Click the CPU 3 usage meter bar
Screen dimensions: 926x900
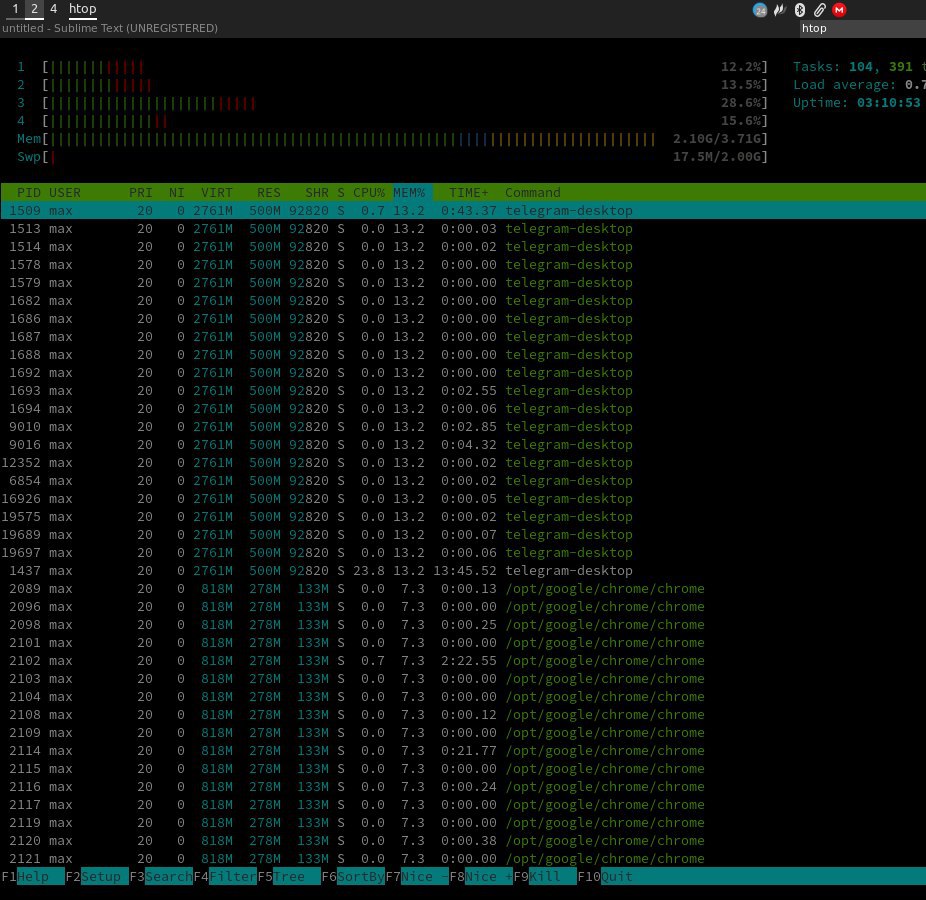[x=405, y=103]
